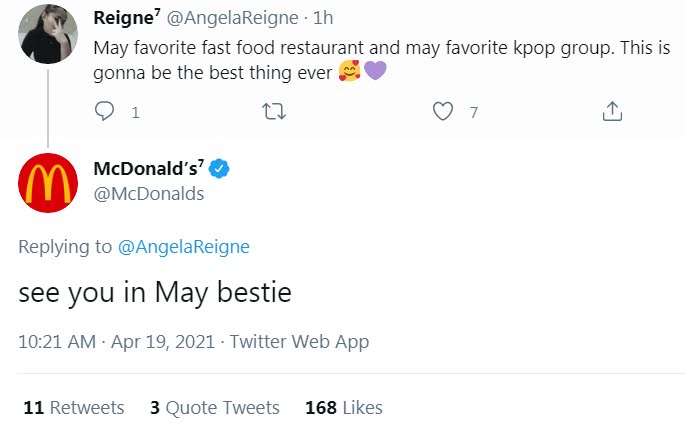Open the Reigne display name link
This screenshot has height=426, width=686.
128,18
